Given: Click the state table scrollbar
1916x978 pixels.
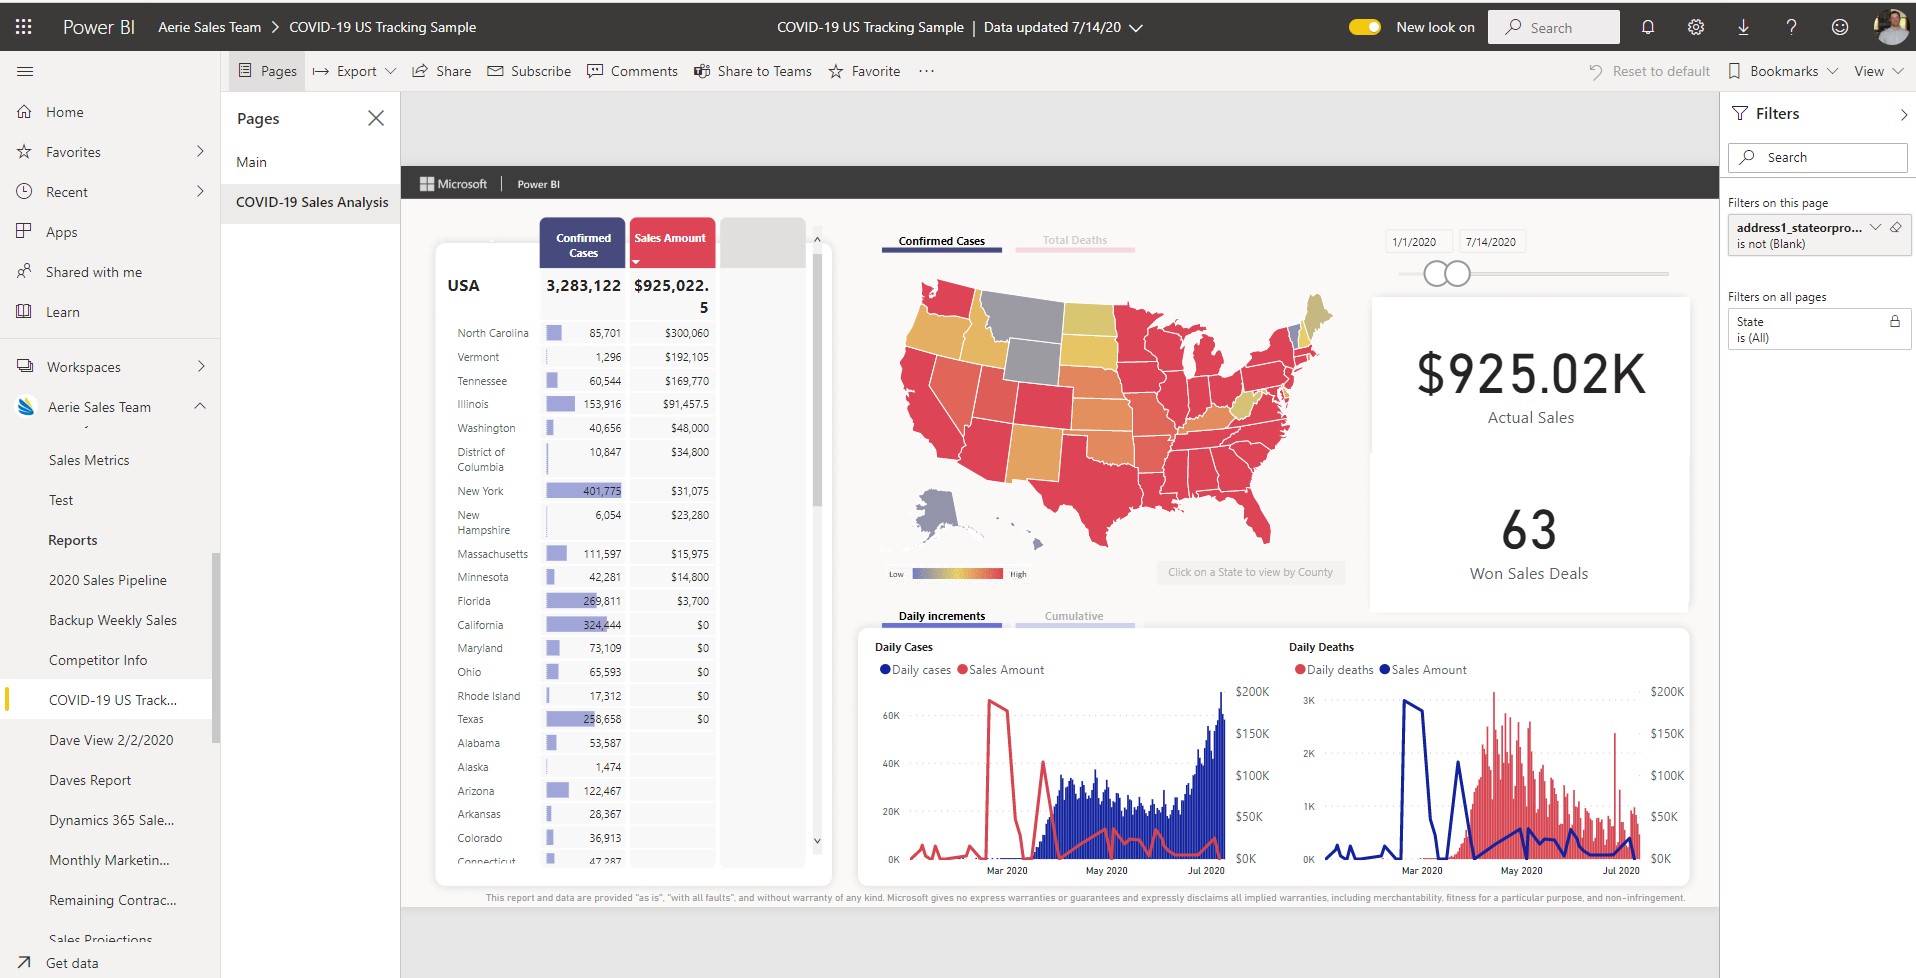Looking at the screenshot, I should (817, 380).
